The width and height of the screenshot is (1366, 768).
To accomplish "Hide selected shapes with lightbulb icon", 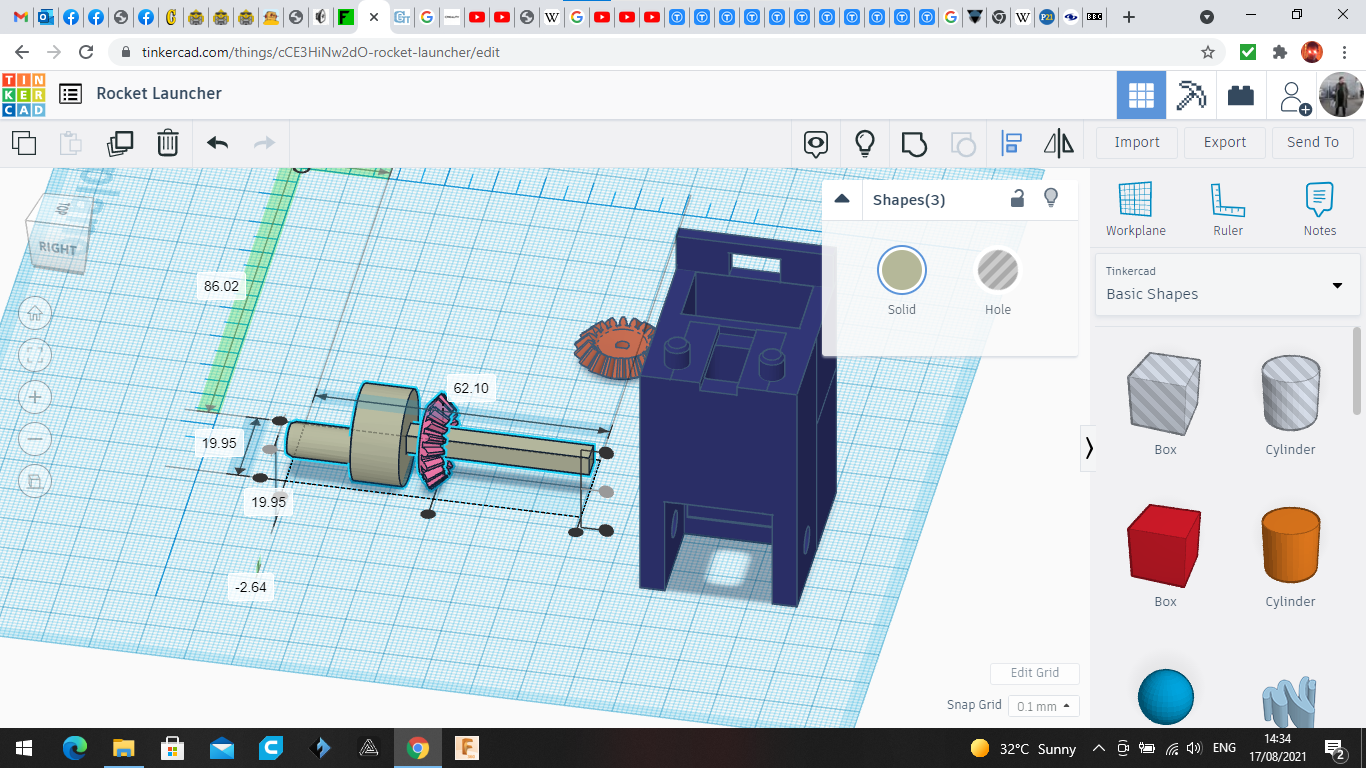I will tap(1051, 198).
